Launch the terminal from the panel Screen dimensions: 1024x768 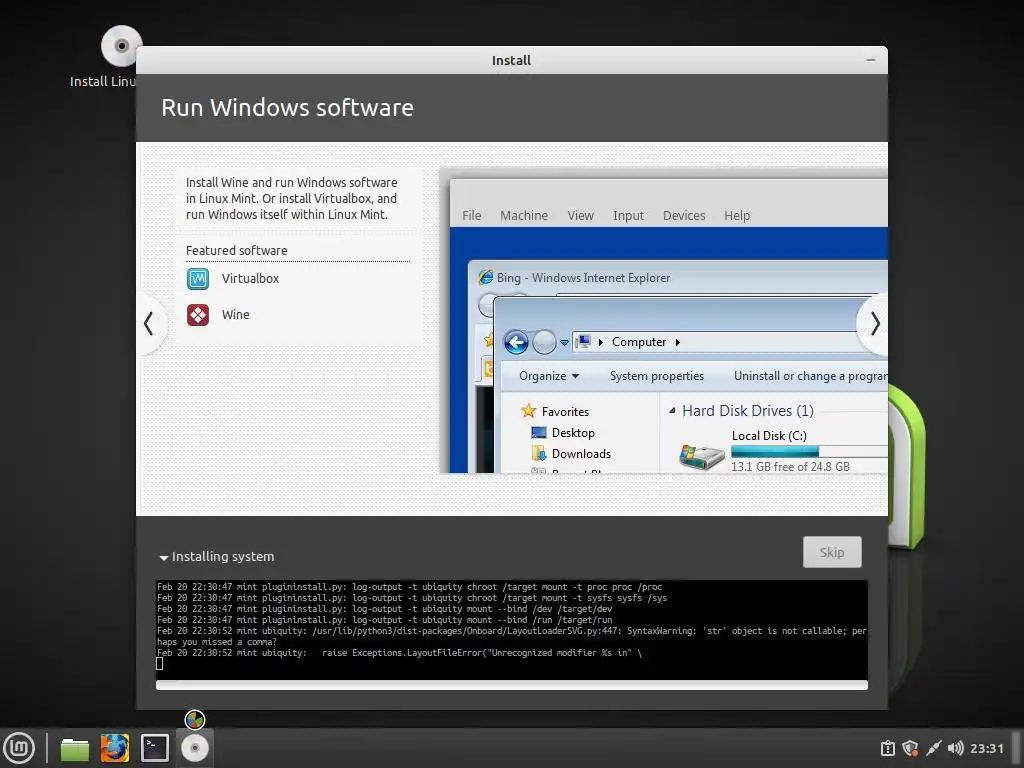point(155,748)
